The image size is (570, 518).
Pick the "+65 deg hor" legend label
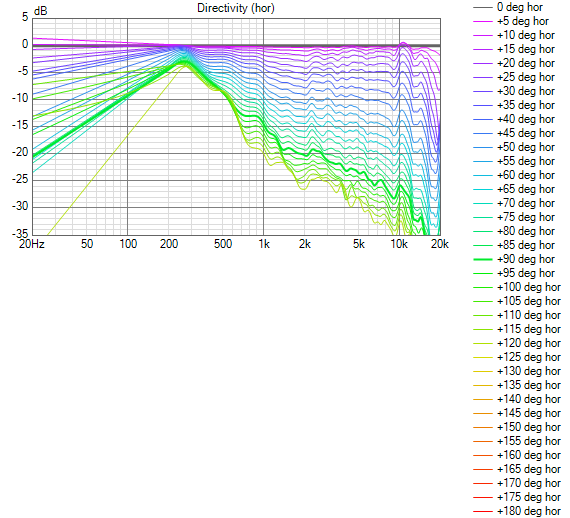tap(526, 189)
